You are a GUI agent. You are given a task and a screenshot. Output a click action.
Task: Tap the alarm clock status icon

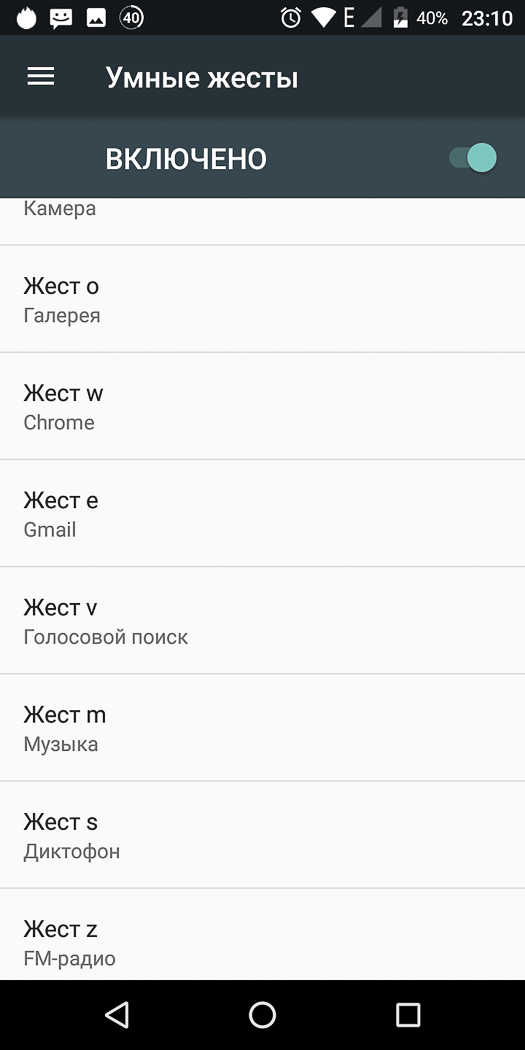click(x=291, y=17)
